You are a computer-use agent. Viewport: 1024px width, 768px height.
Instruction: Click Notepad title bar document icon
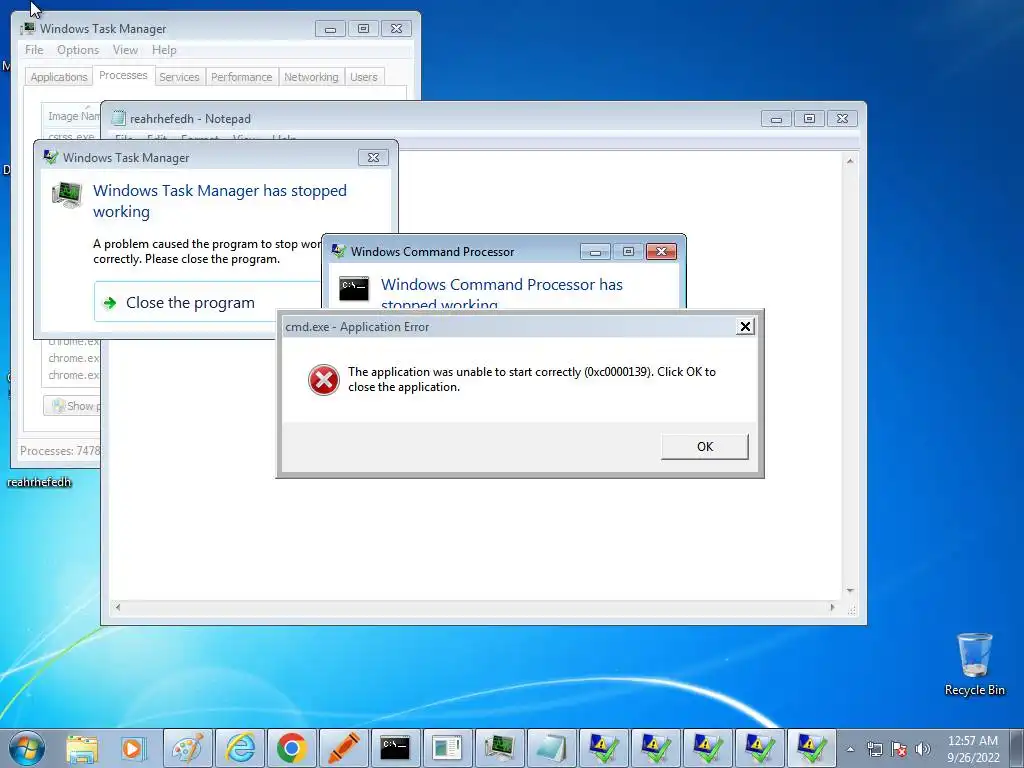(118, 118)
